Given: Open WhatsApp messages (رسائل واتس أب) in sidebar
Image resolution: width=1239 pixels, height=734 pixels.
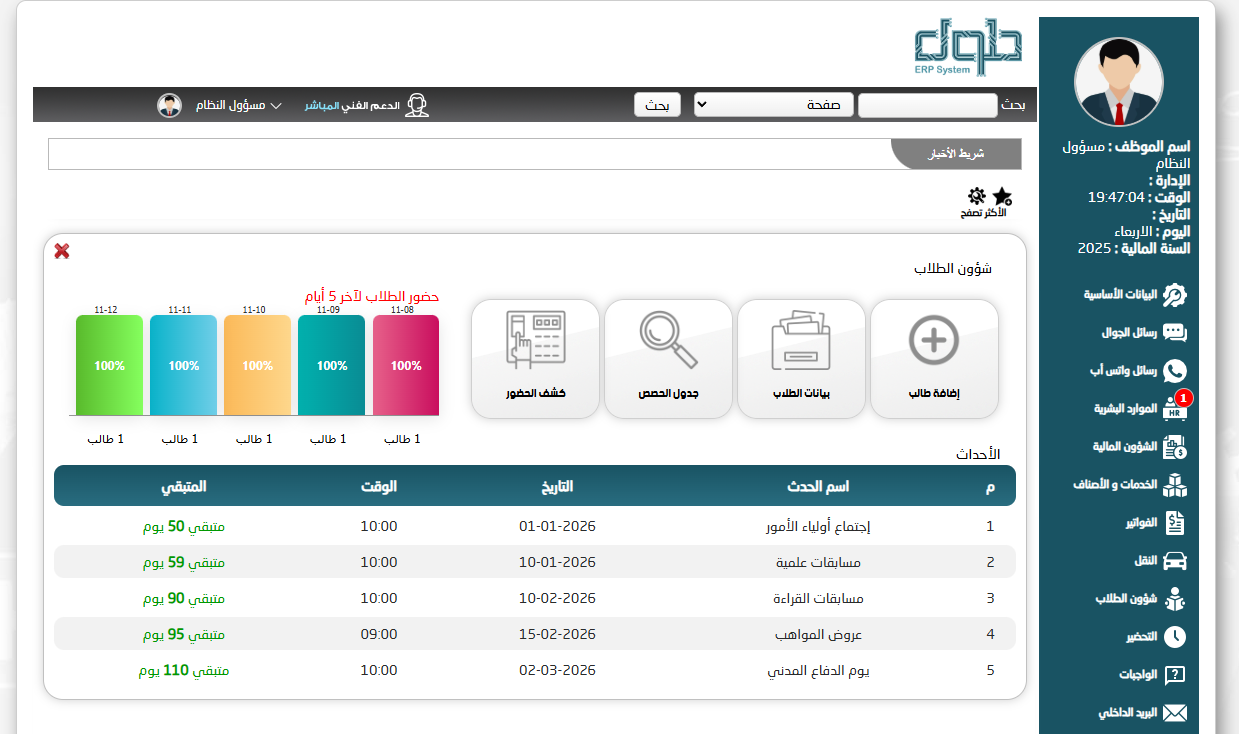Looking at the screenshot, I should 1135,370.
